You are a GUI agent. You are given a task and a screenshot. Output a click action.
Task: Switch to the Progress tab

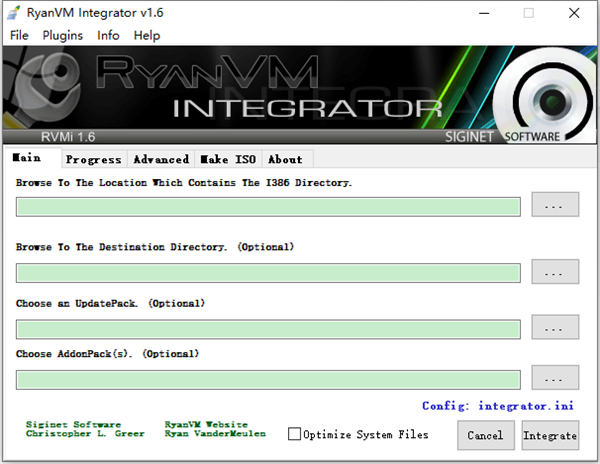(94, 159)
